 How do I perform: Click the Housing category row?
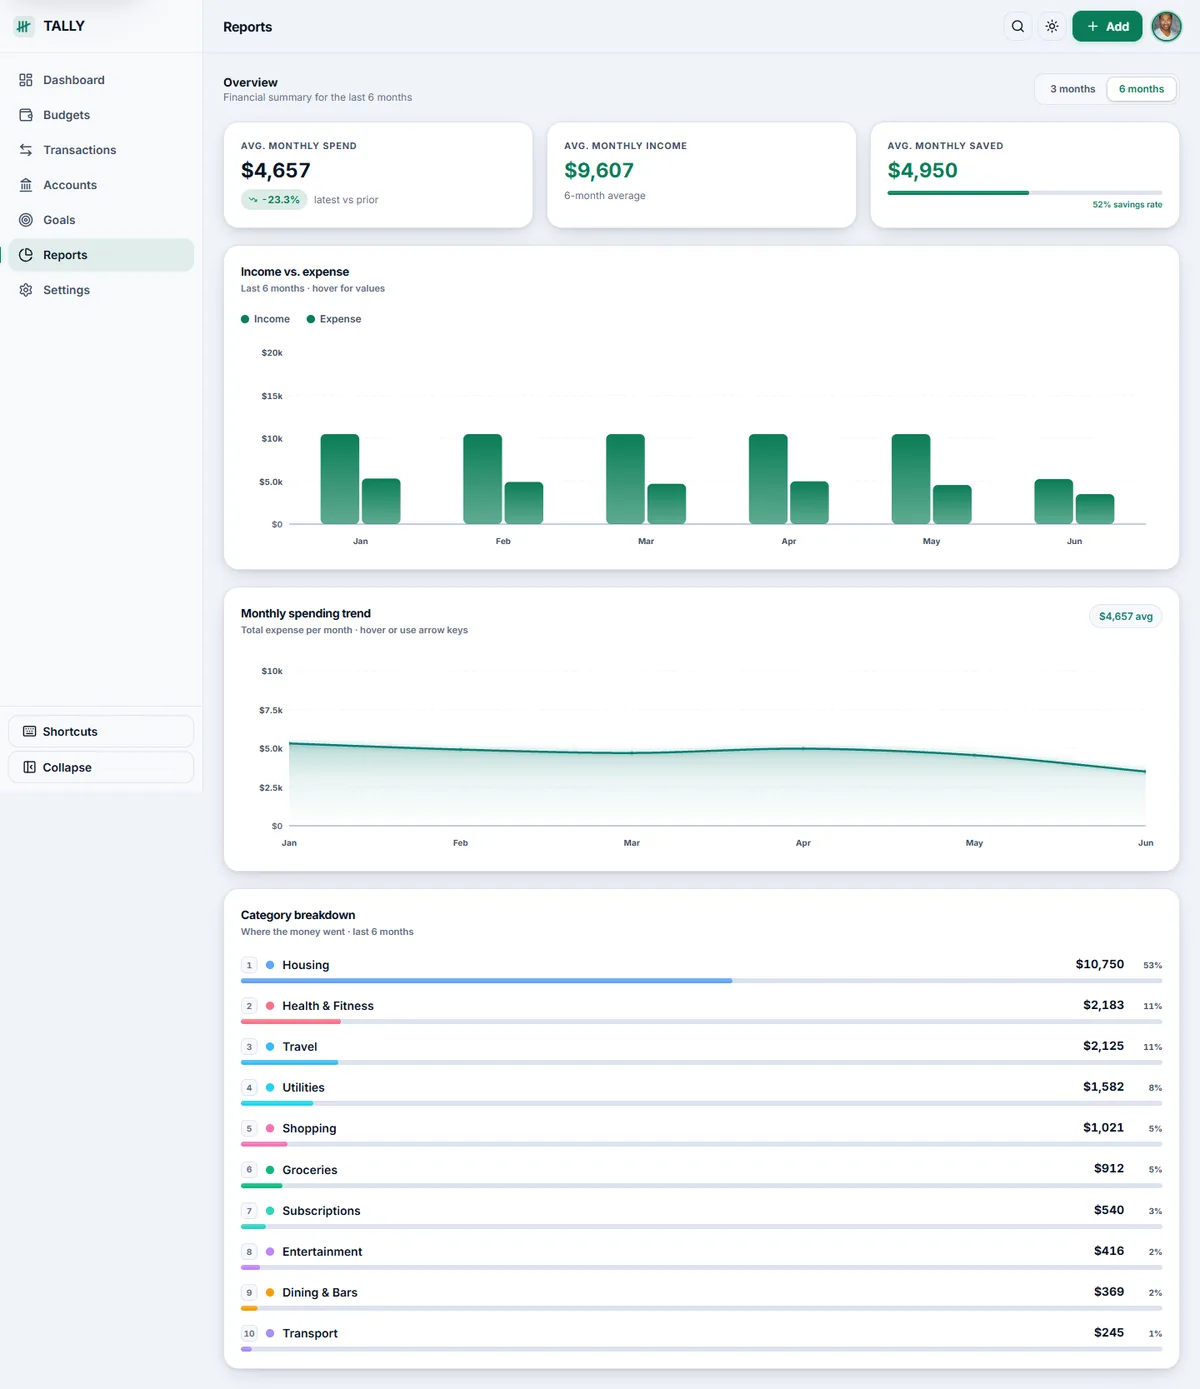(x=701, y=970)
